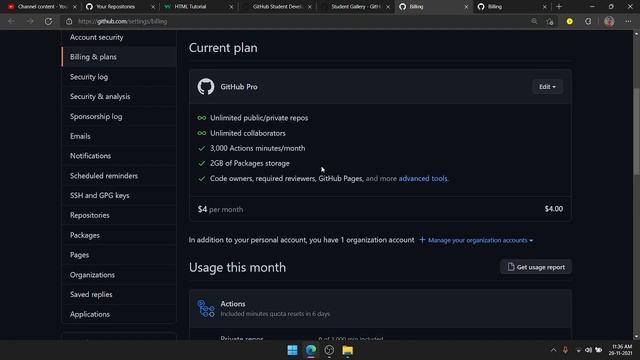Click the yellow extension icon
The width and height of the screenshot is (640, 360).
pyautogui.click(x=569, y=21)
